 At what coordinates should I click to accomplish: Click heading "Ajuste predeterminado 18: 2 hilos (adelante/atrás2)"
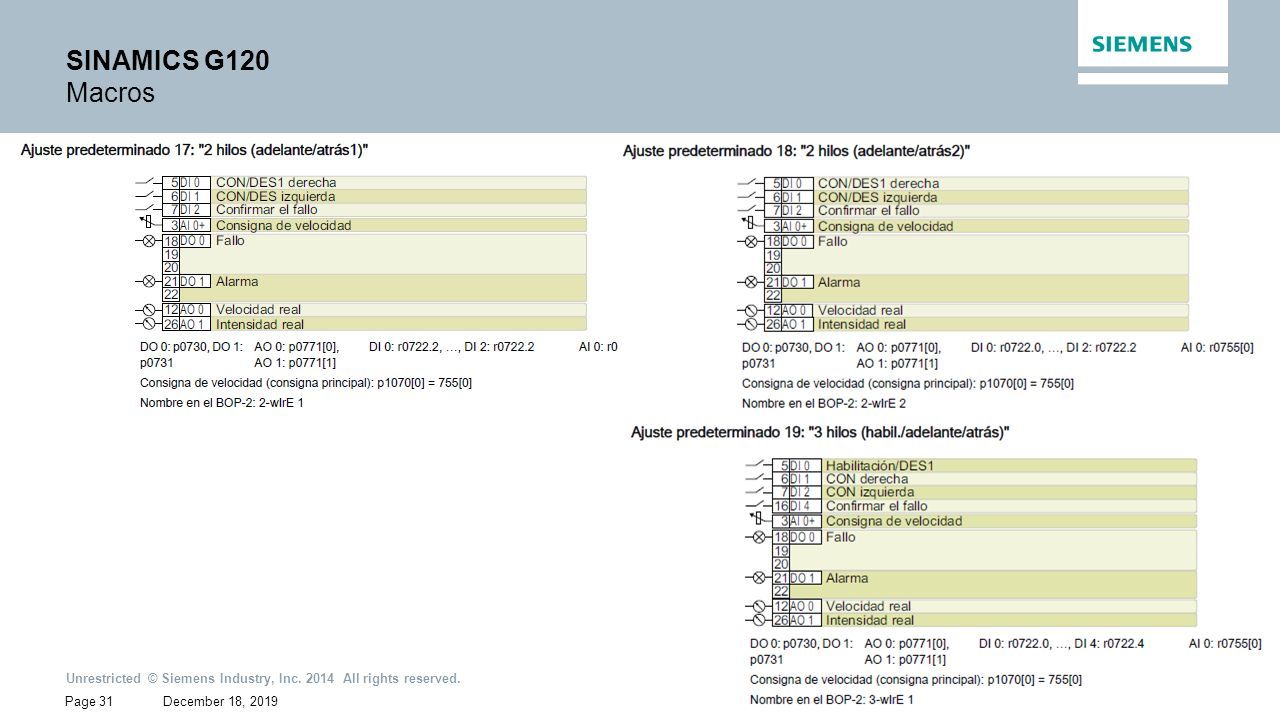coord(796,151)
